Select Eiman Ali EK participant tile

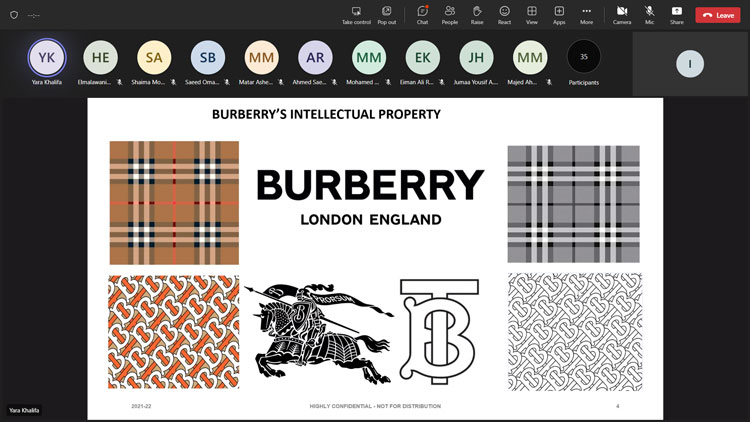pos(423,58)
